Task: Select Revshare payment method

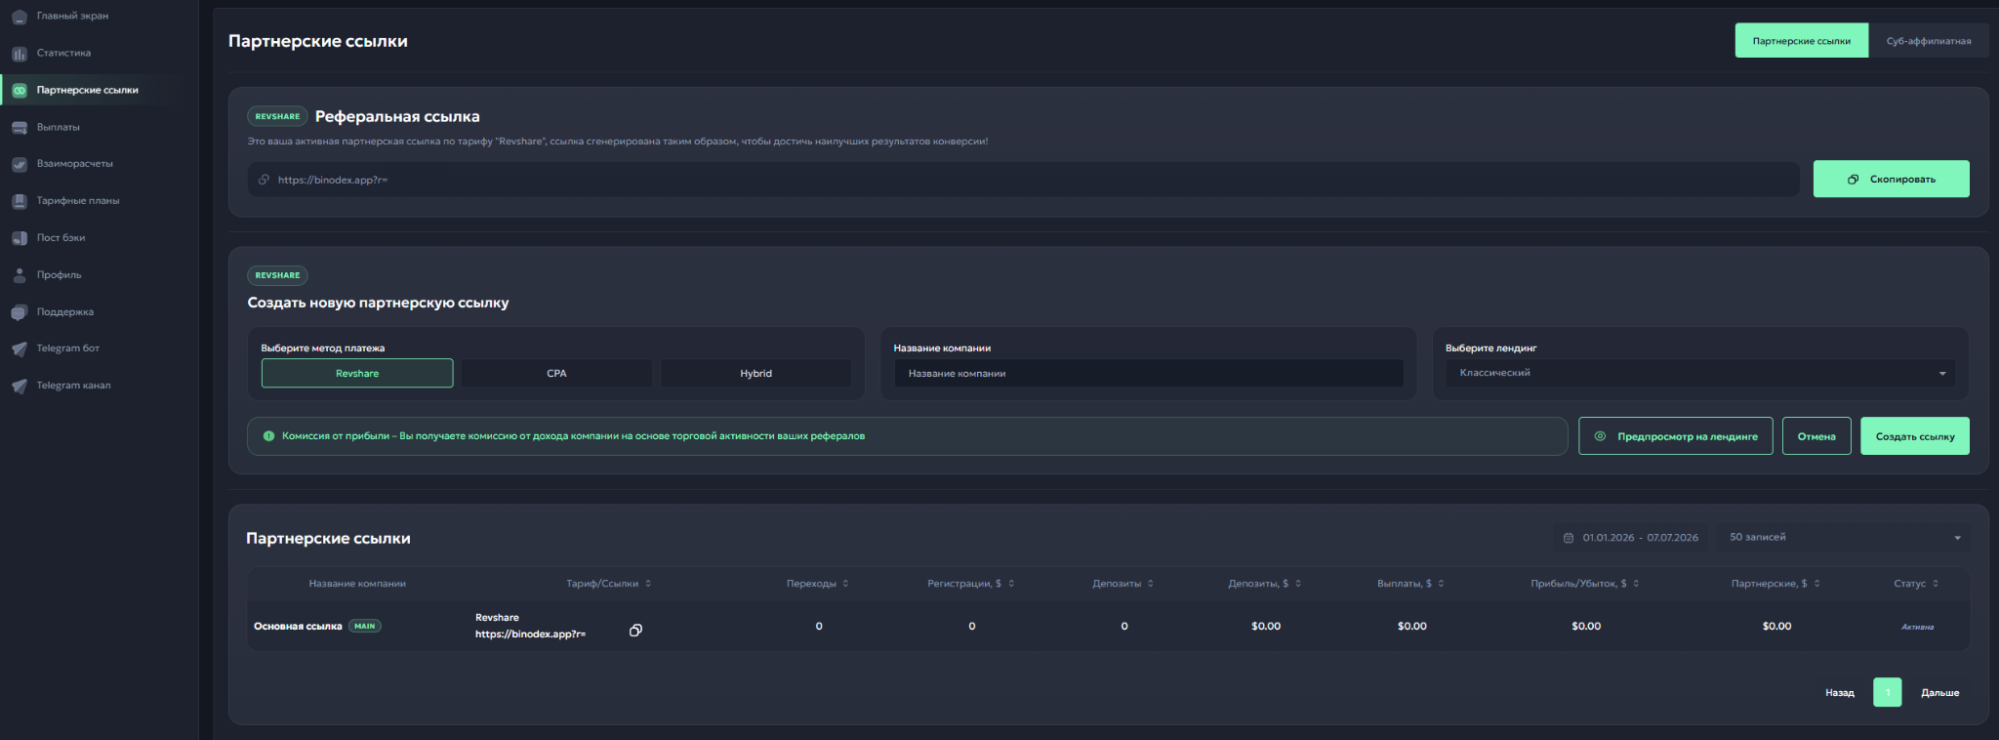Action: pos(357,373)
